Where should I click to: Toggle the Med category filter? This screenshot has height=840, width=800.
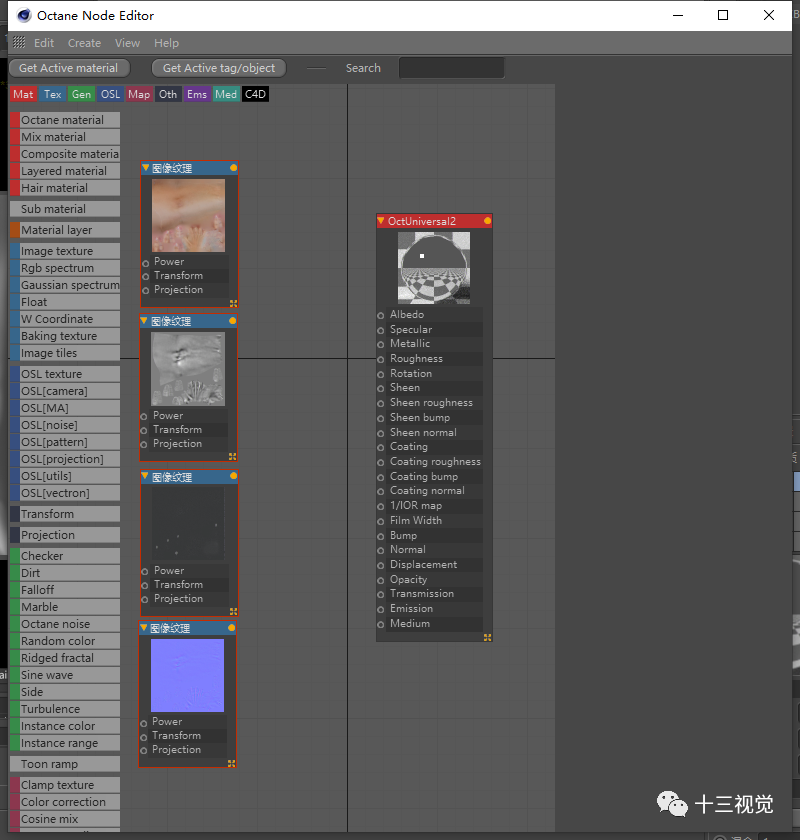pyautogui.click(x=226, y=94)
